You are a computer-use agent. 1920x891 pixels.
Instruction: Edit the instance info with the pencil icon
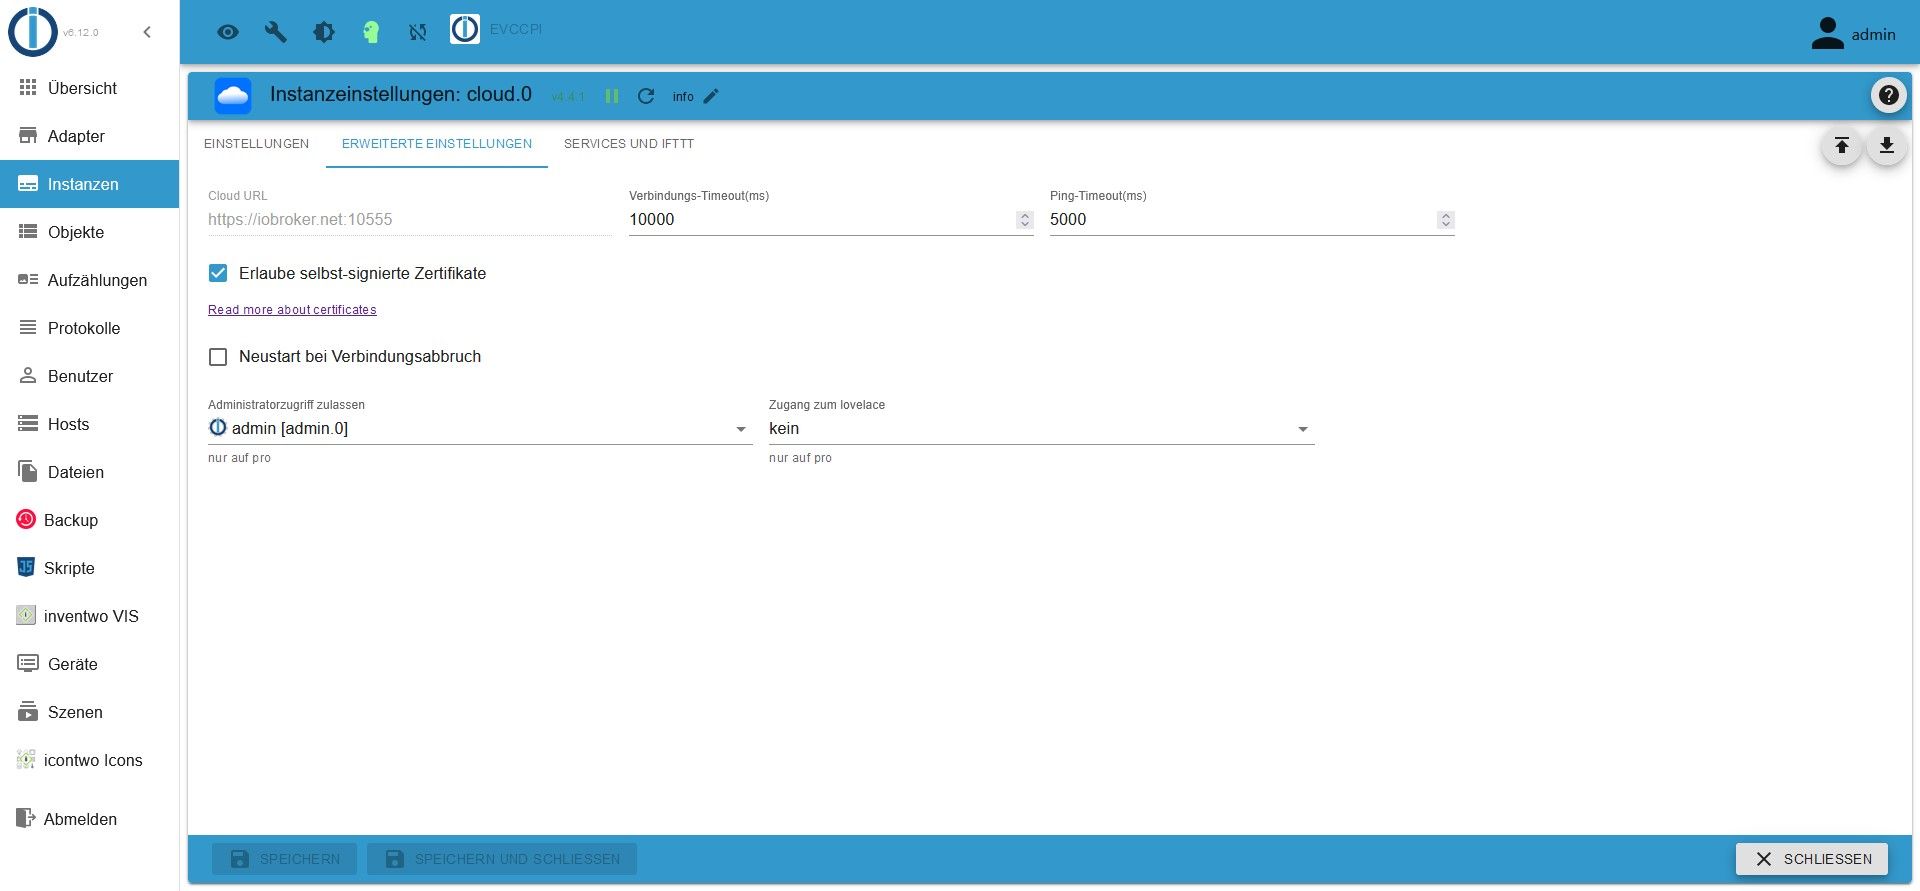(711, 96)
